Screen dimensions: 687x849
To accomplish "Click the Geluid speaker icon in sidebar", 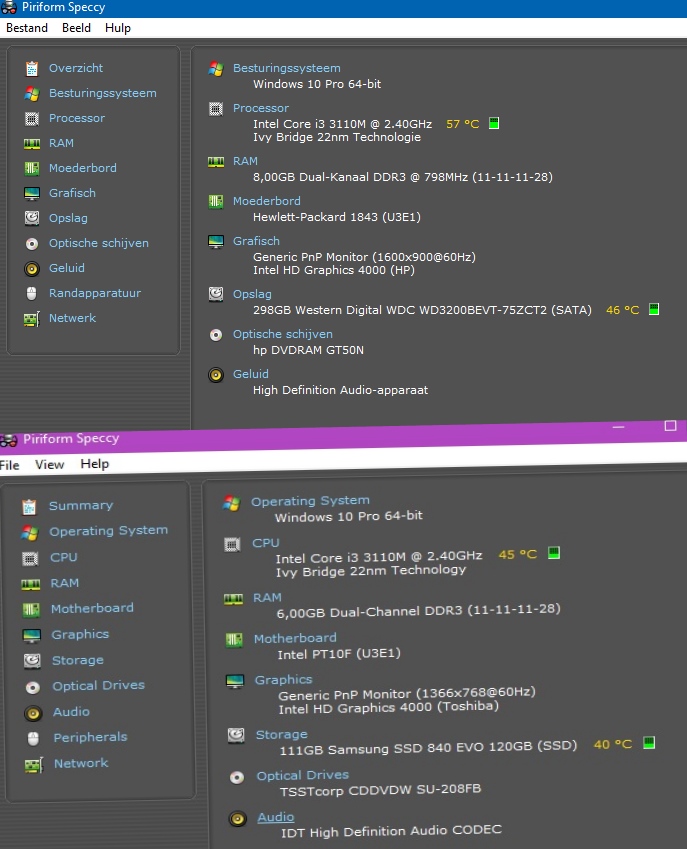I will coord(32,269).
